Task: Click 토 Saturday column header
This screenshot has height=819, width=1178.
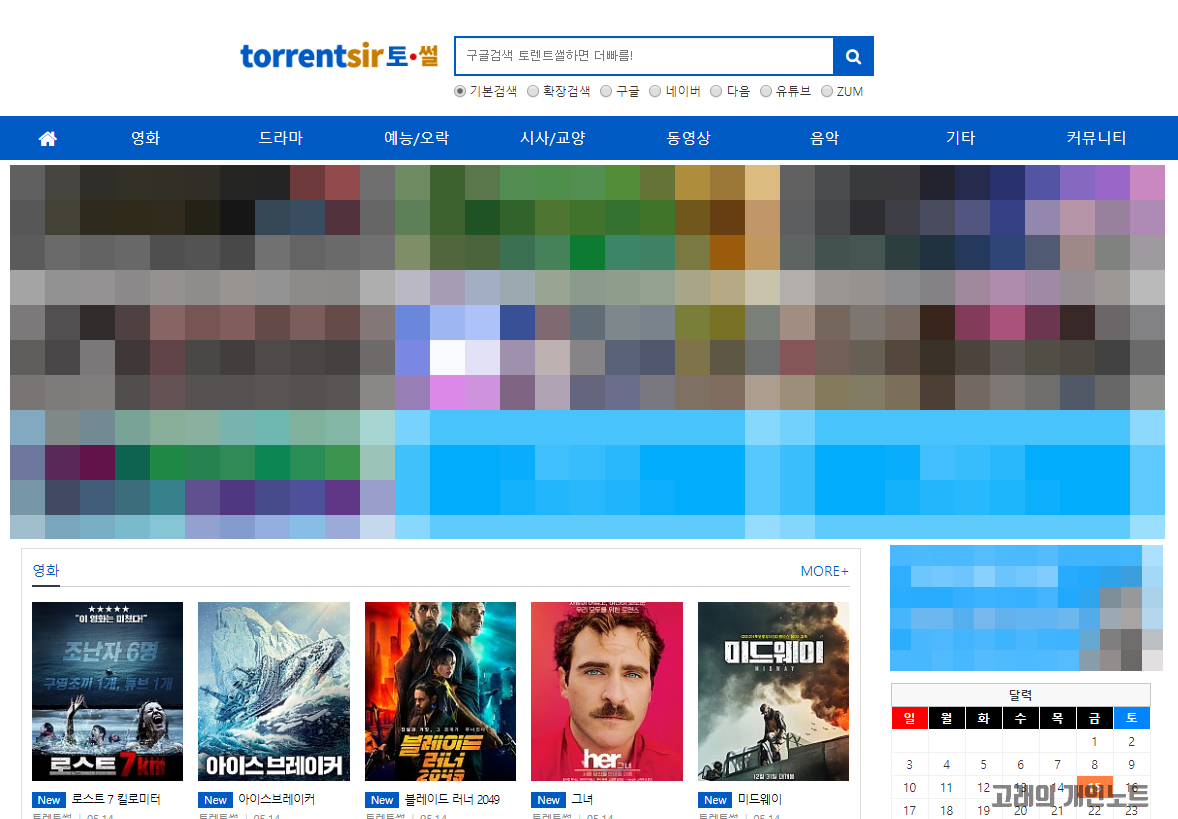Action: (1131, 718)
